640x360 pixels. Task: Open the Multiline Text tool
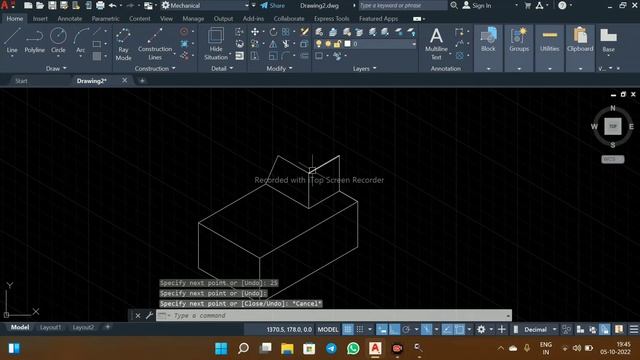[x=436, y=44]
